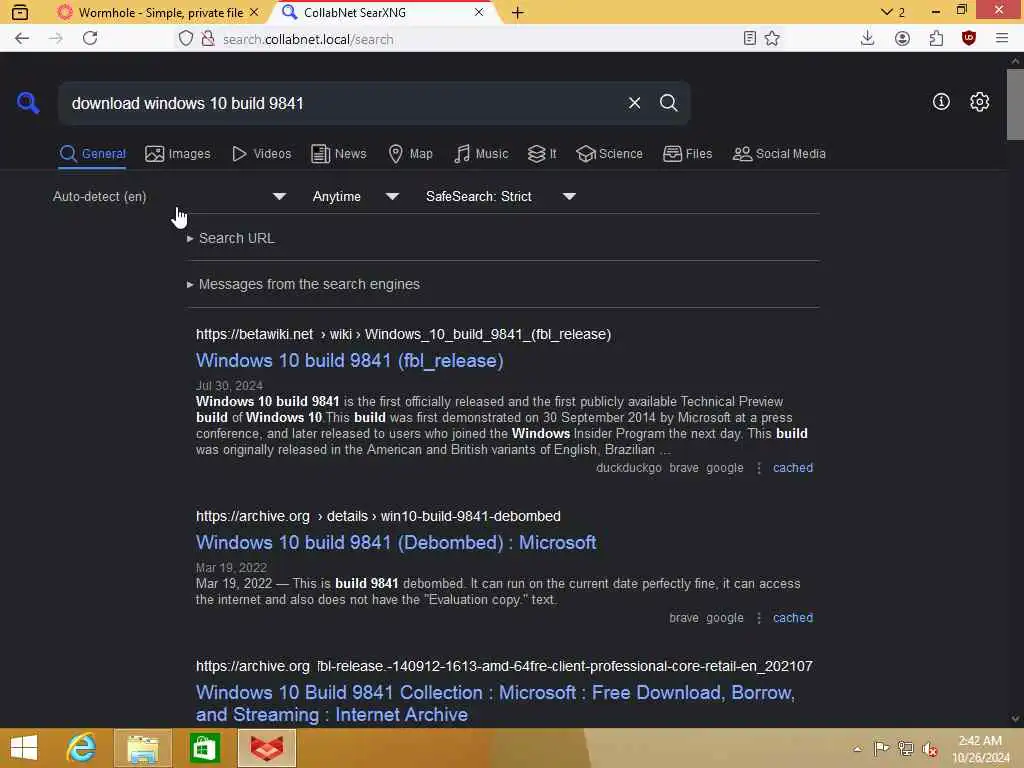
Task: Open the Windows Start button
Action: click(x=24, y=748)
